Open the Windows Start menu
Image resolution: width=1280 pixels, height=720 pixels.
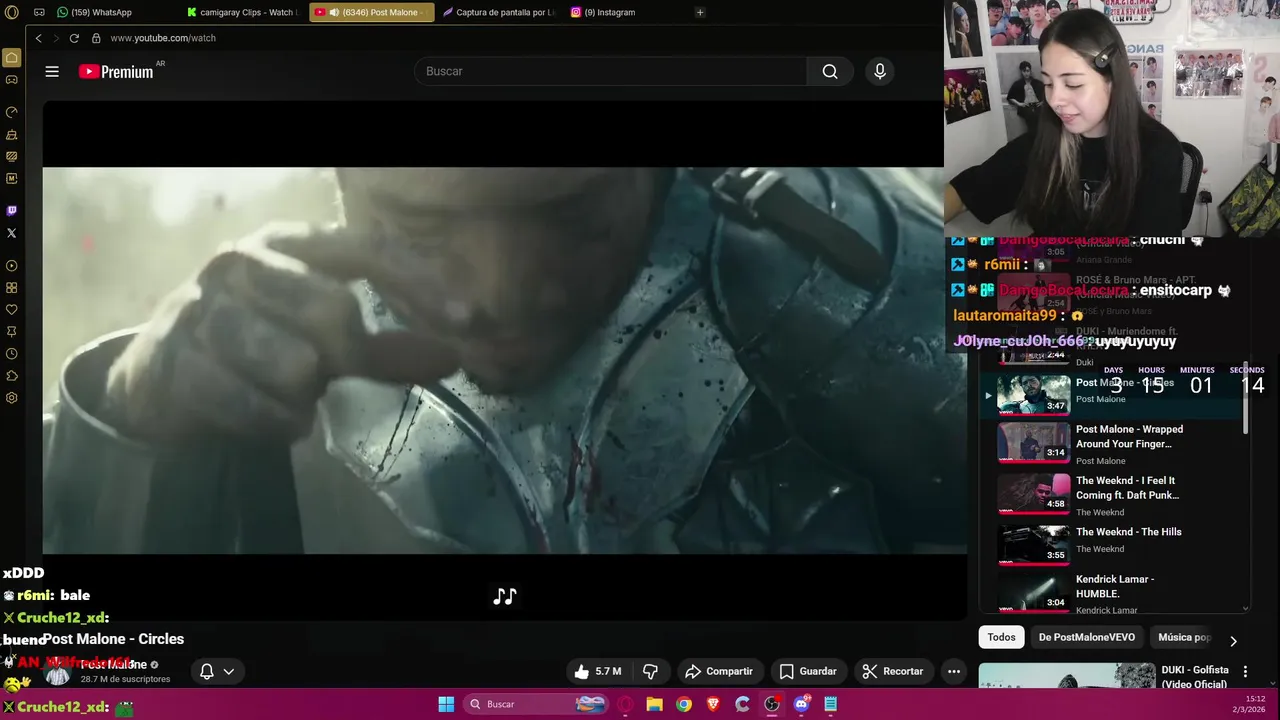coord(446,704)
